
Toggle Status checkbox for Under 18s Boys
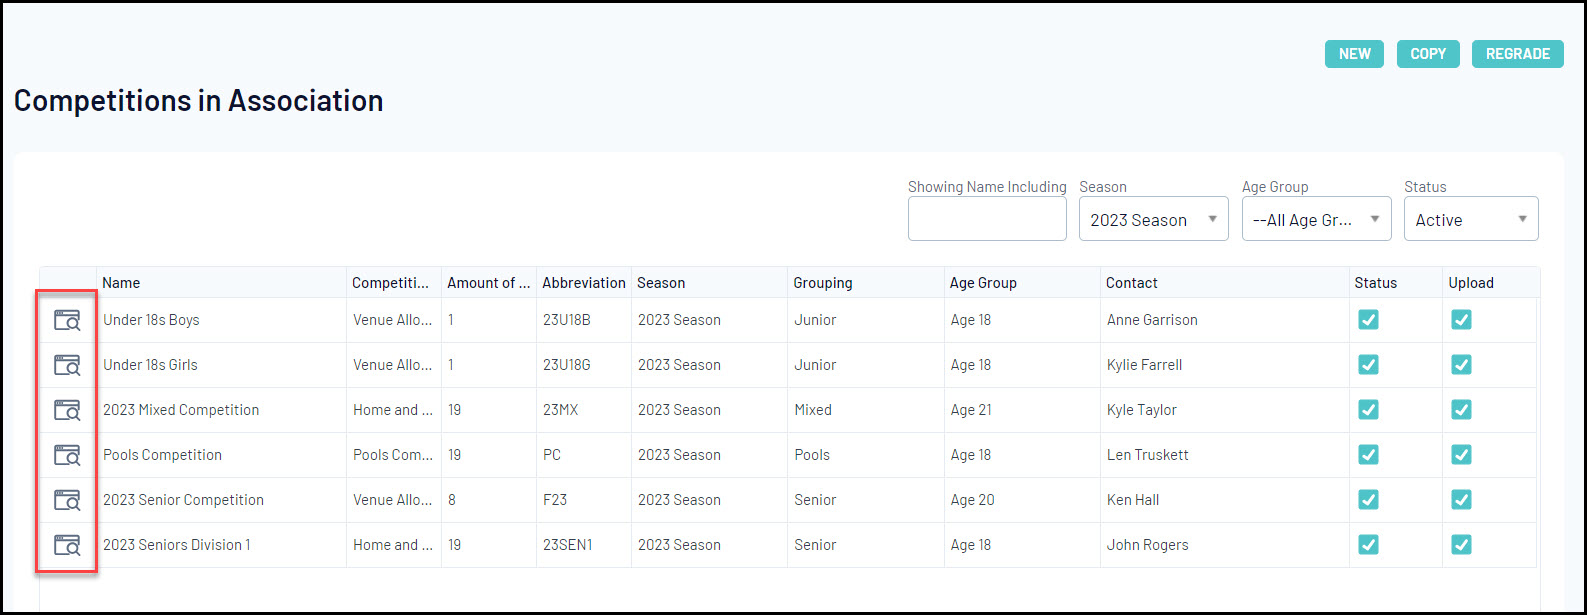(x=1368, y=320)
